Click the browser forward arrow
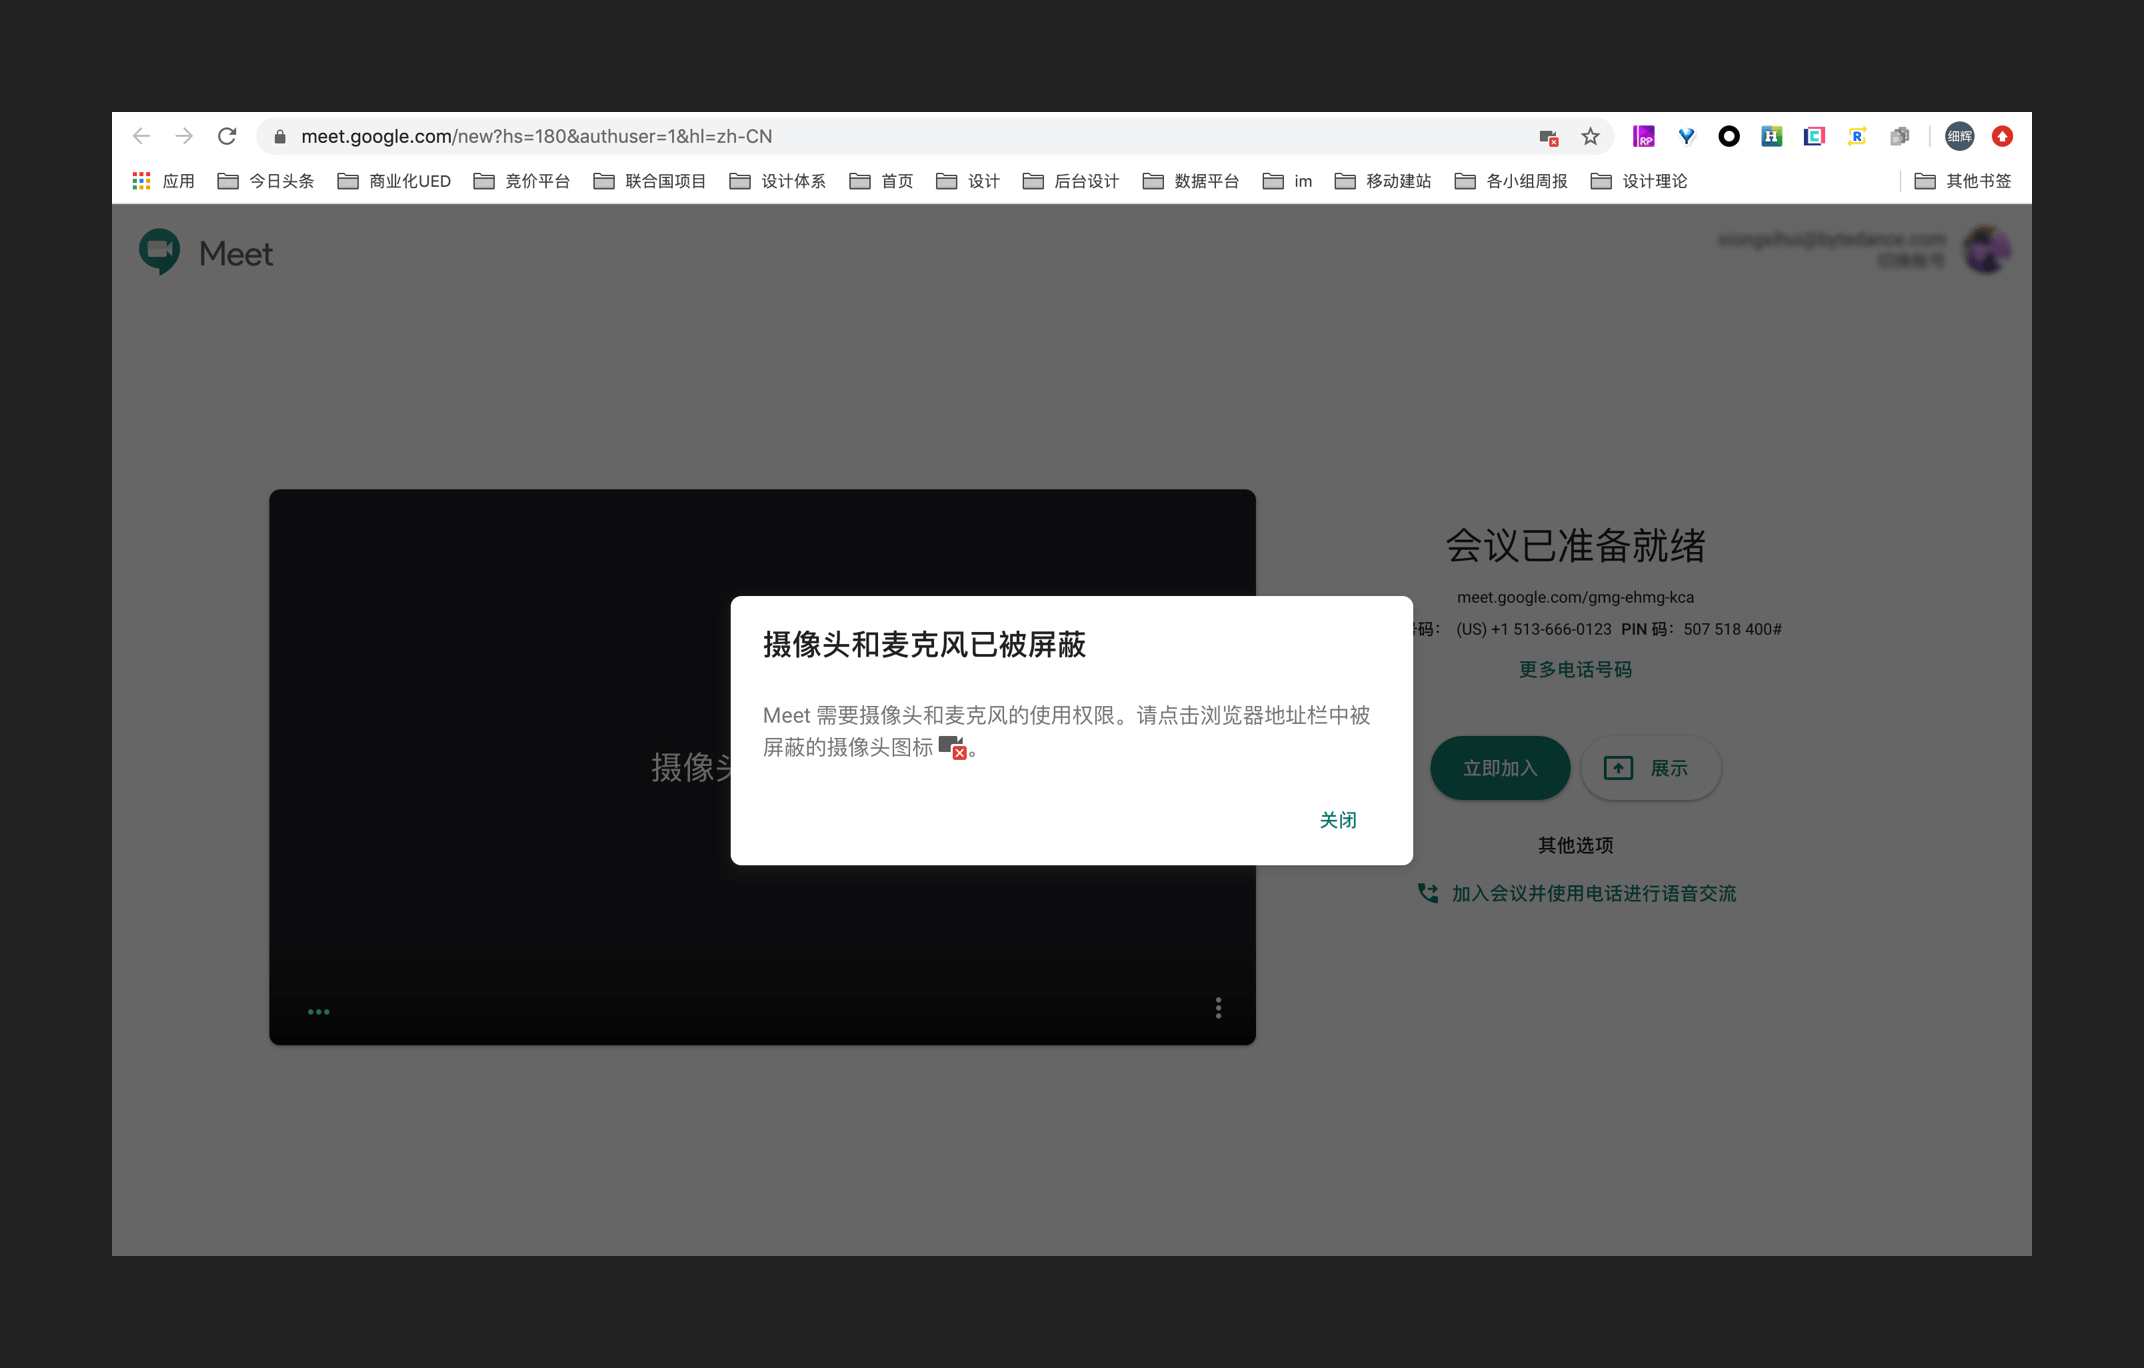The image size is (2144, 1368). (184, 136)
